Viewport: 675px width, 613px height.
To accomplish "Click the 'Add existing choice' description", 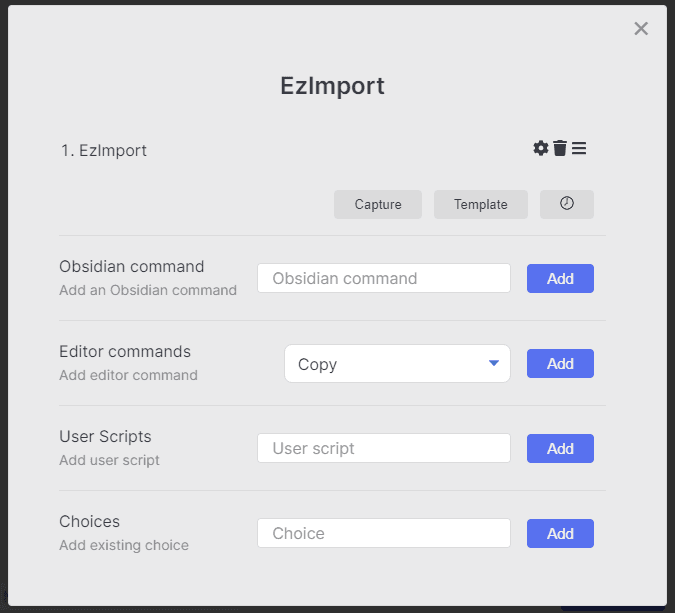I will pyautogui.click(x=124, y=545).
